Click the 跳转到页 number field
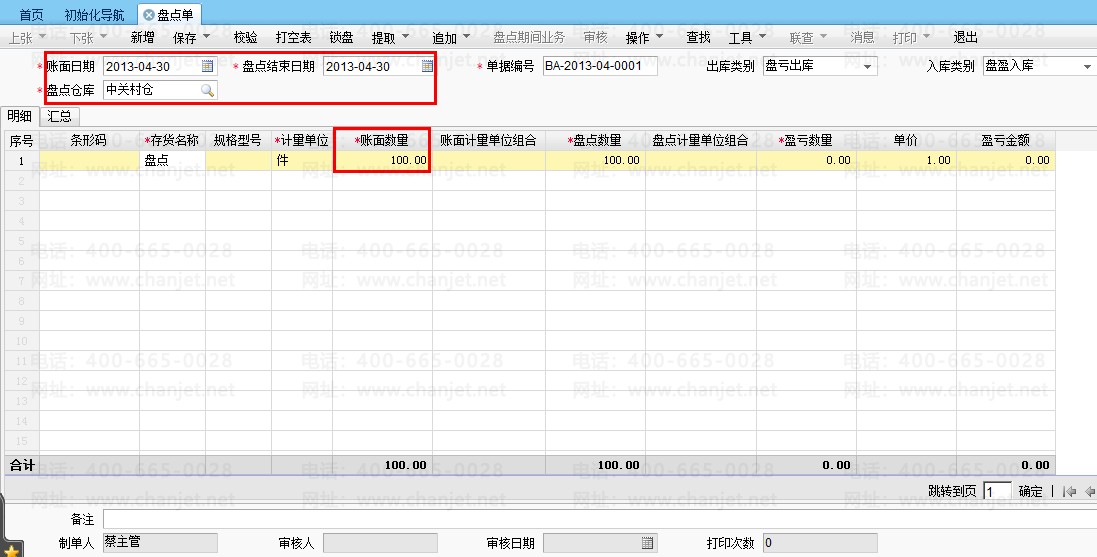This screenshot has width=1097, height=557. pyautogui.click(x=998, y=492)
